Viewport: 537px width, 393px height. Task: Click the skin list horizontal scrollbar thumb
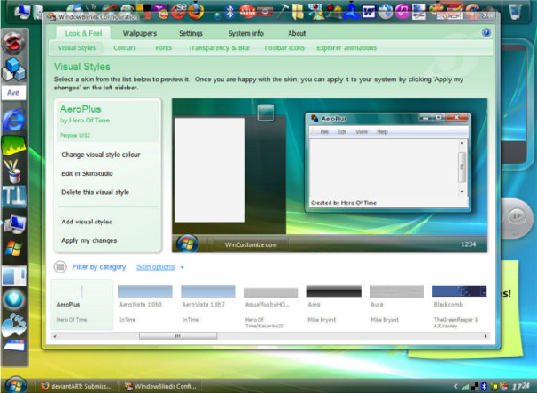click(178, 336)
